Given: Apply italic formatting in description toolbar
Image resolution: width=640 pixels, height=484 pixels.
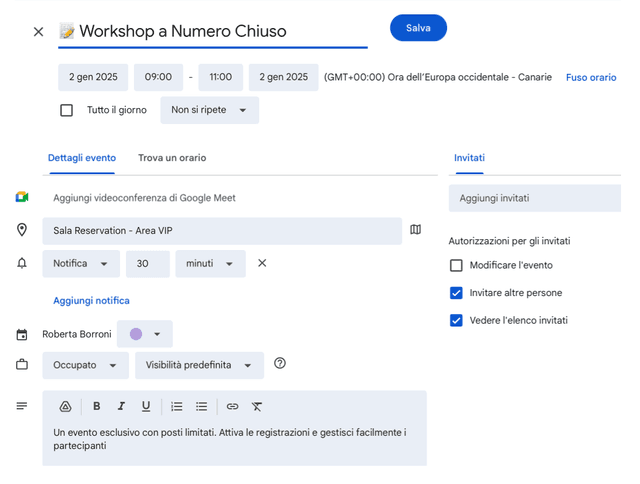Looking at the screenshot, I should 121,406.
